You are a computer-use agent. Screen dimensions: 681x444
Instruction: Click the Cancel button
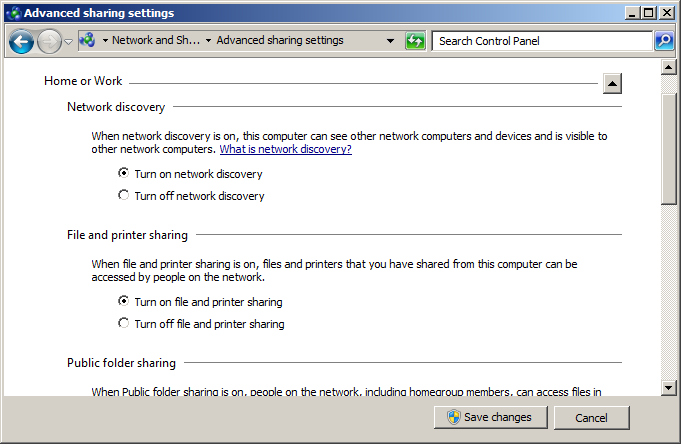click(x=591, y=418)
